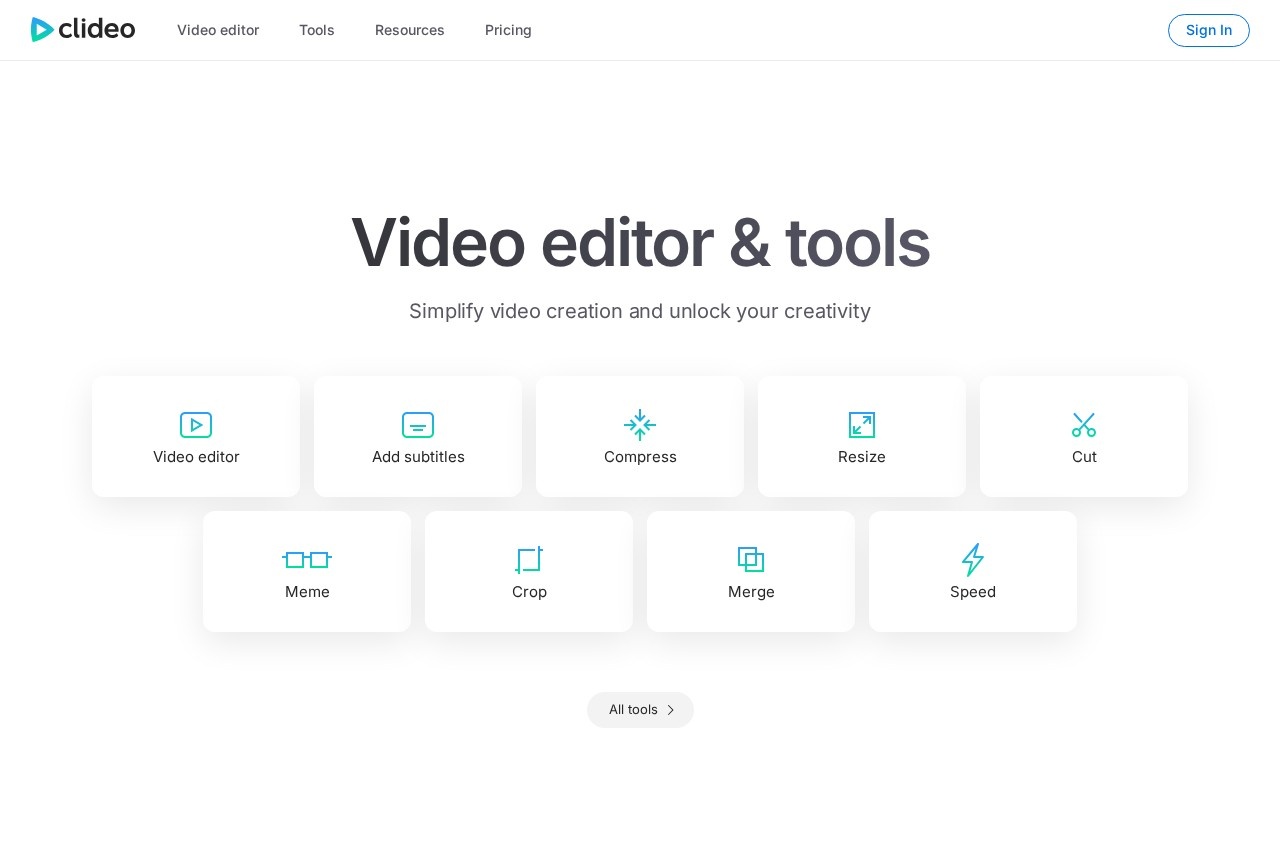Select the Compress arrows icon
This screenshot has width=1280, height=853.
point(640,425)
